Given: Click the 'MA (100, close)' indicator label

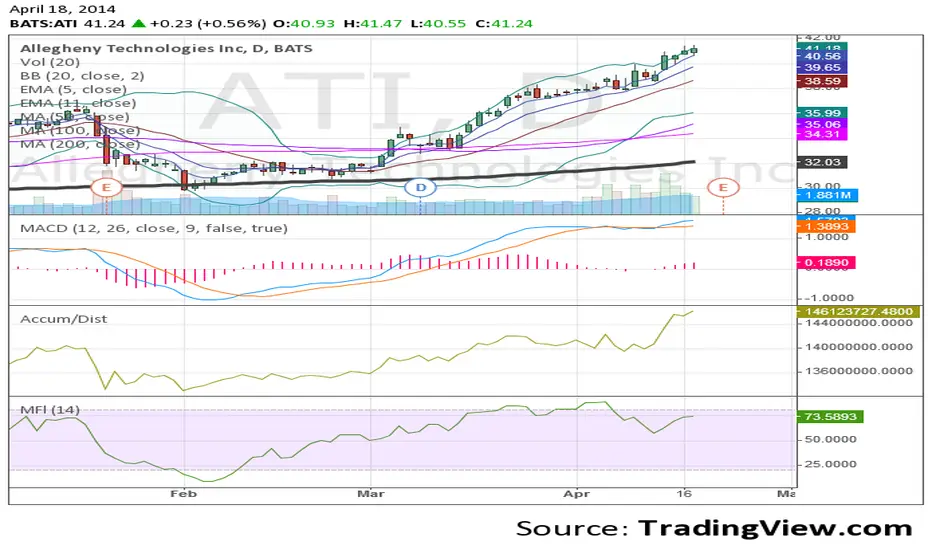Looking at the screenshot, I should 80,131.
